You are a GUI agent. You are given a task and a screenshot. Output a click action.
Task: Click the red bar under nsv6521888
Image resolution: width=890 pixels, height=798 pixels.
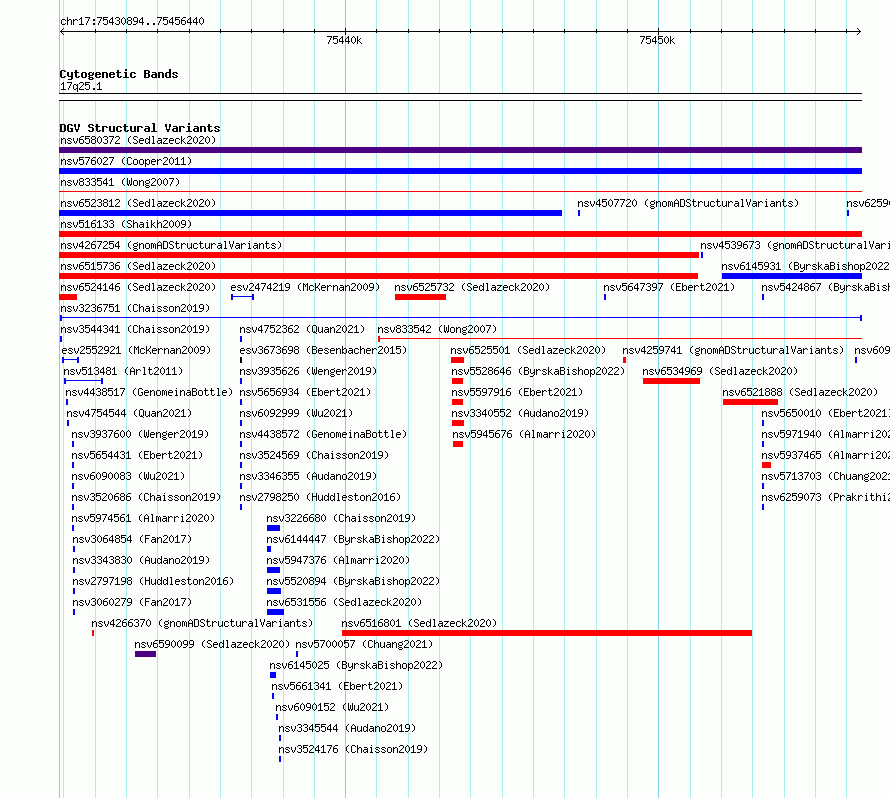tap(750, 402)
